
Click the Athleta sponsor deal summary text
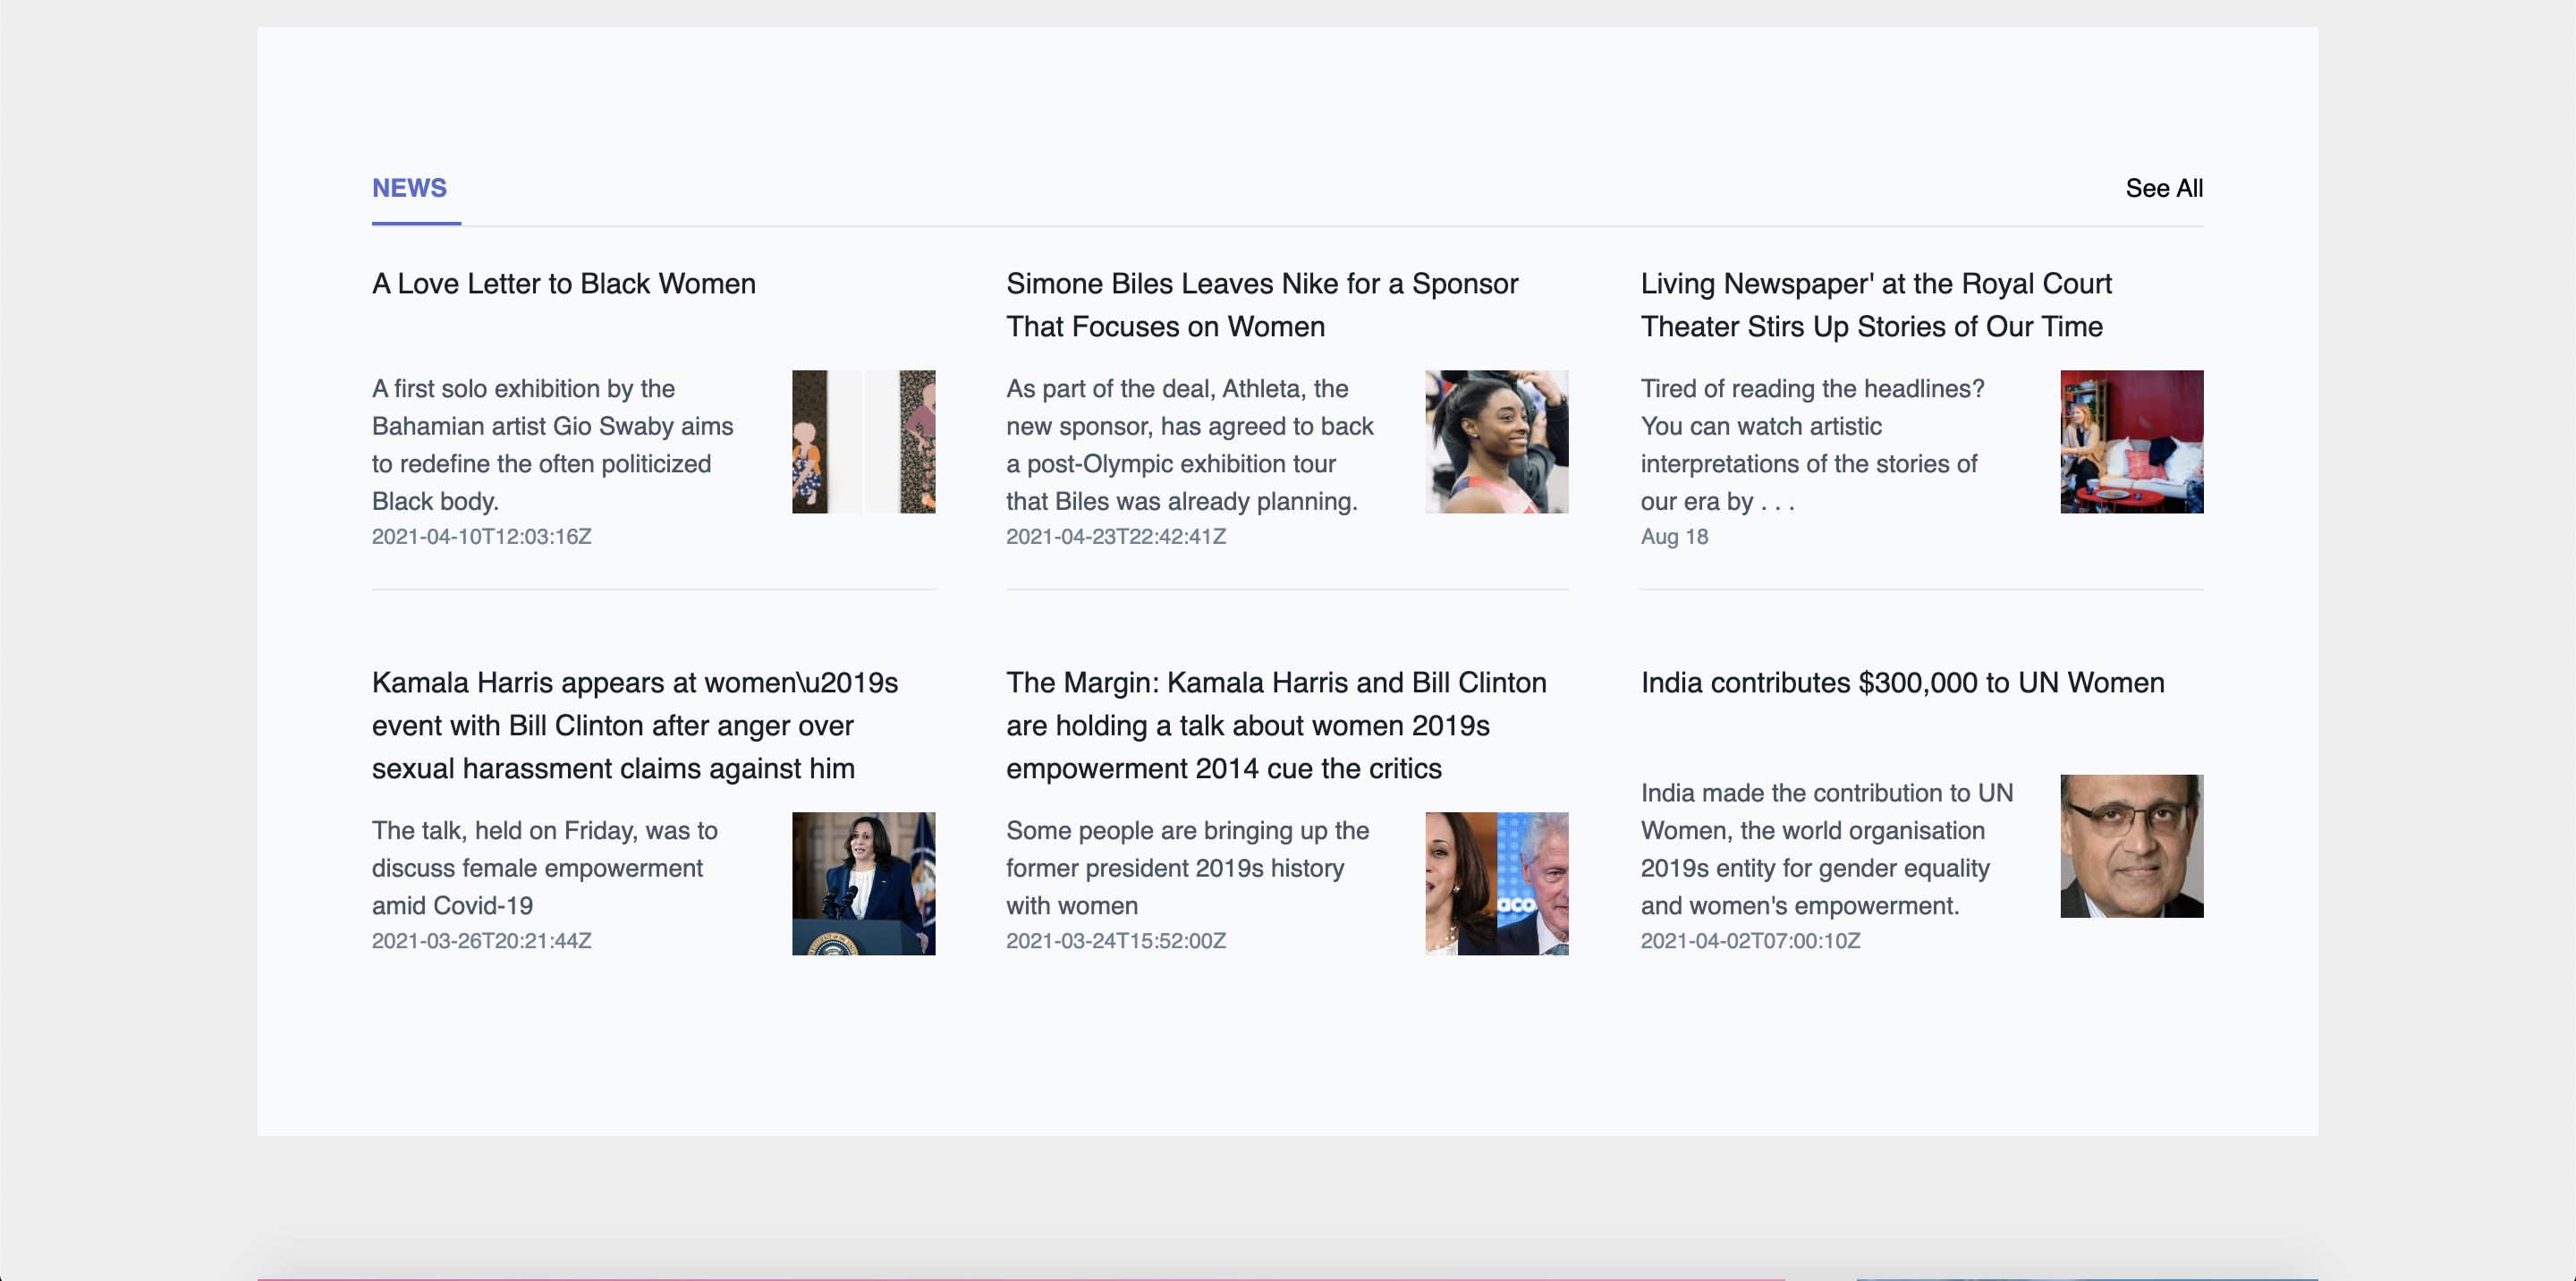(1189, 445)
